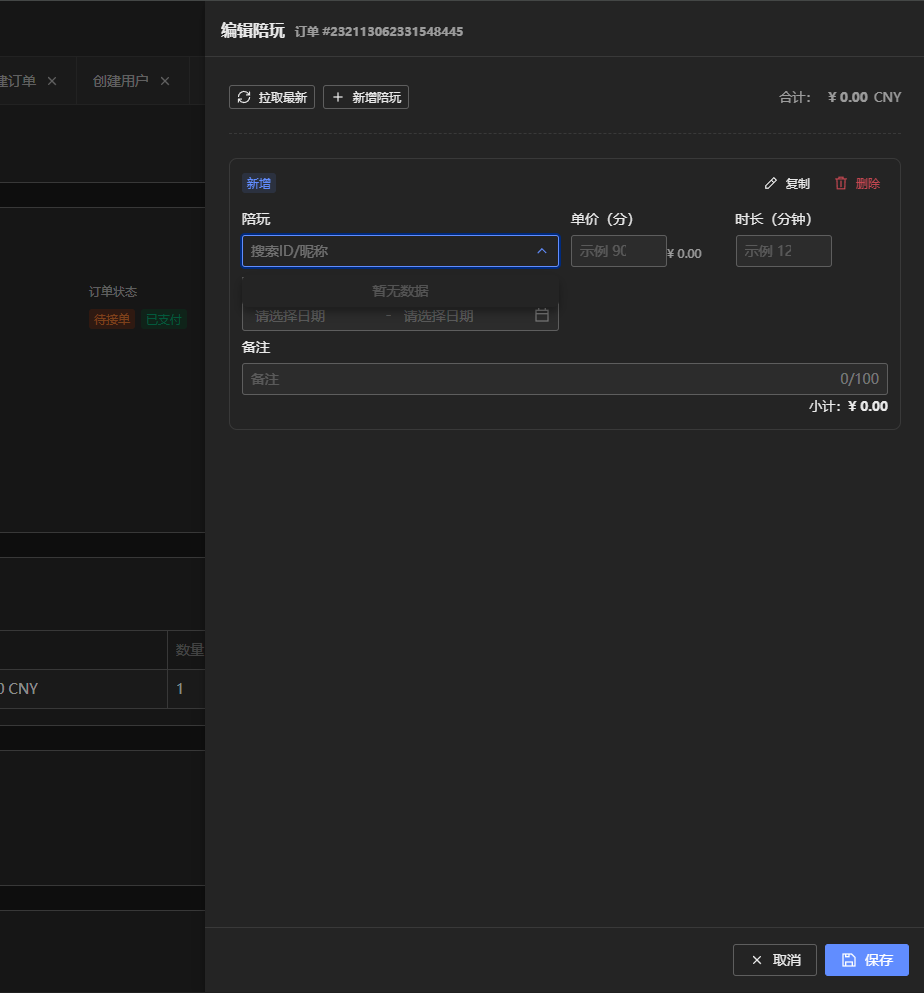Open the calendar icon in date range

[542, 316]
